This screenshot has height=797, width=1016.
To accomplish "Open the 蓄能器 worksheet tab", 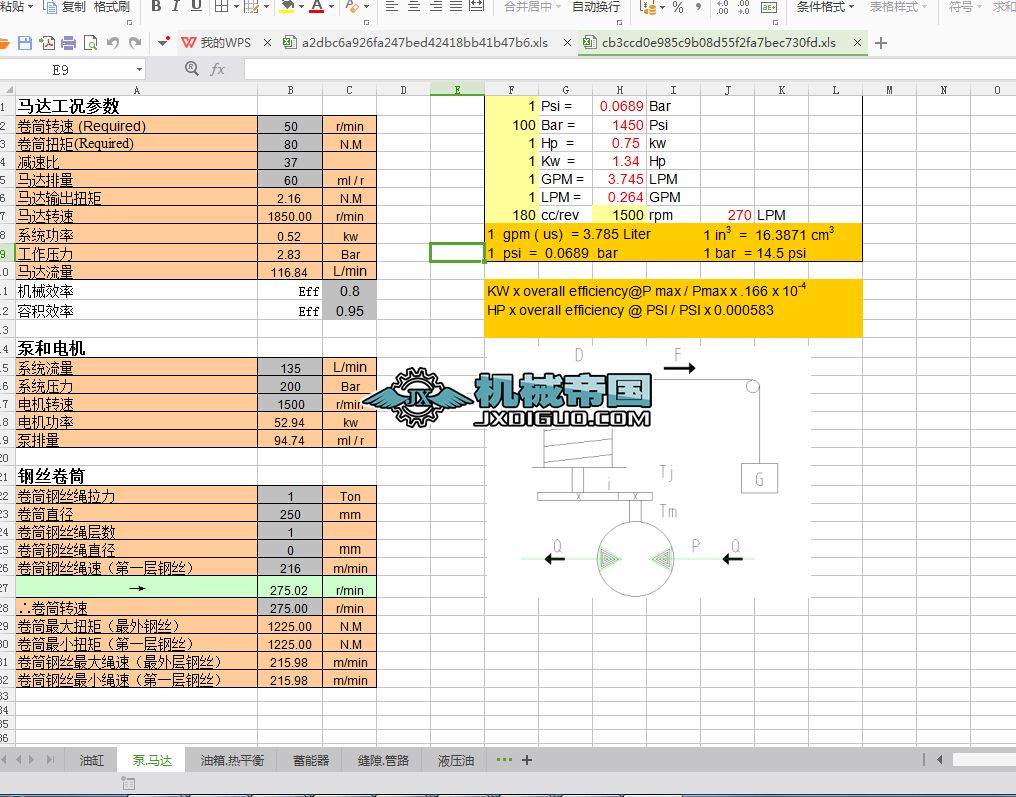I will pyautogui.click(x=310, y=760).
